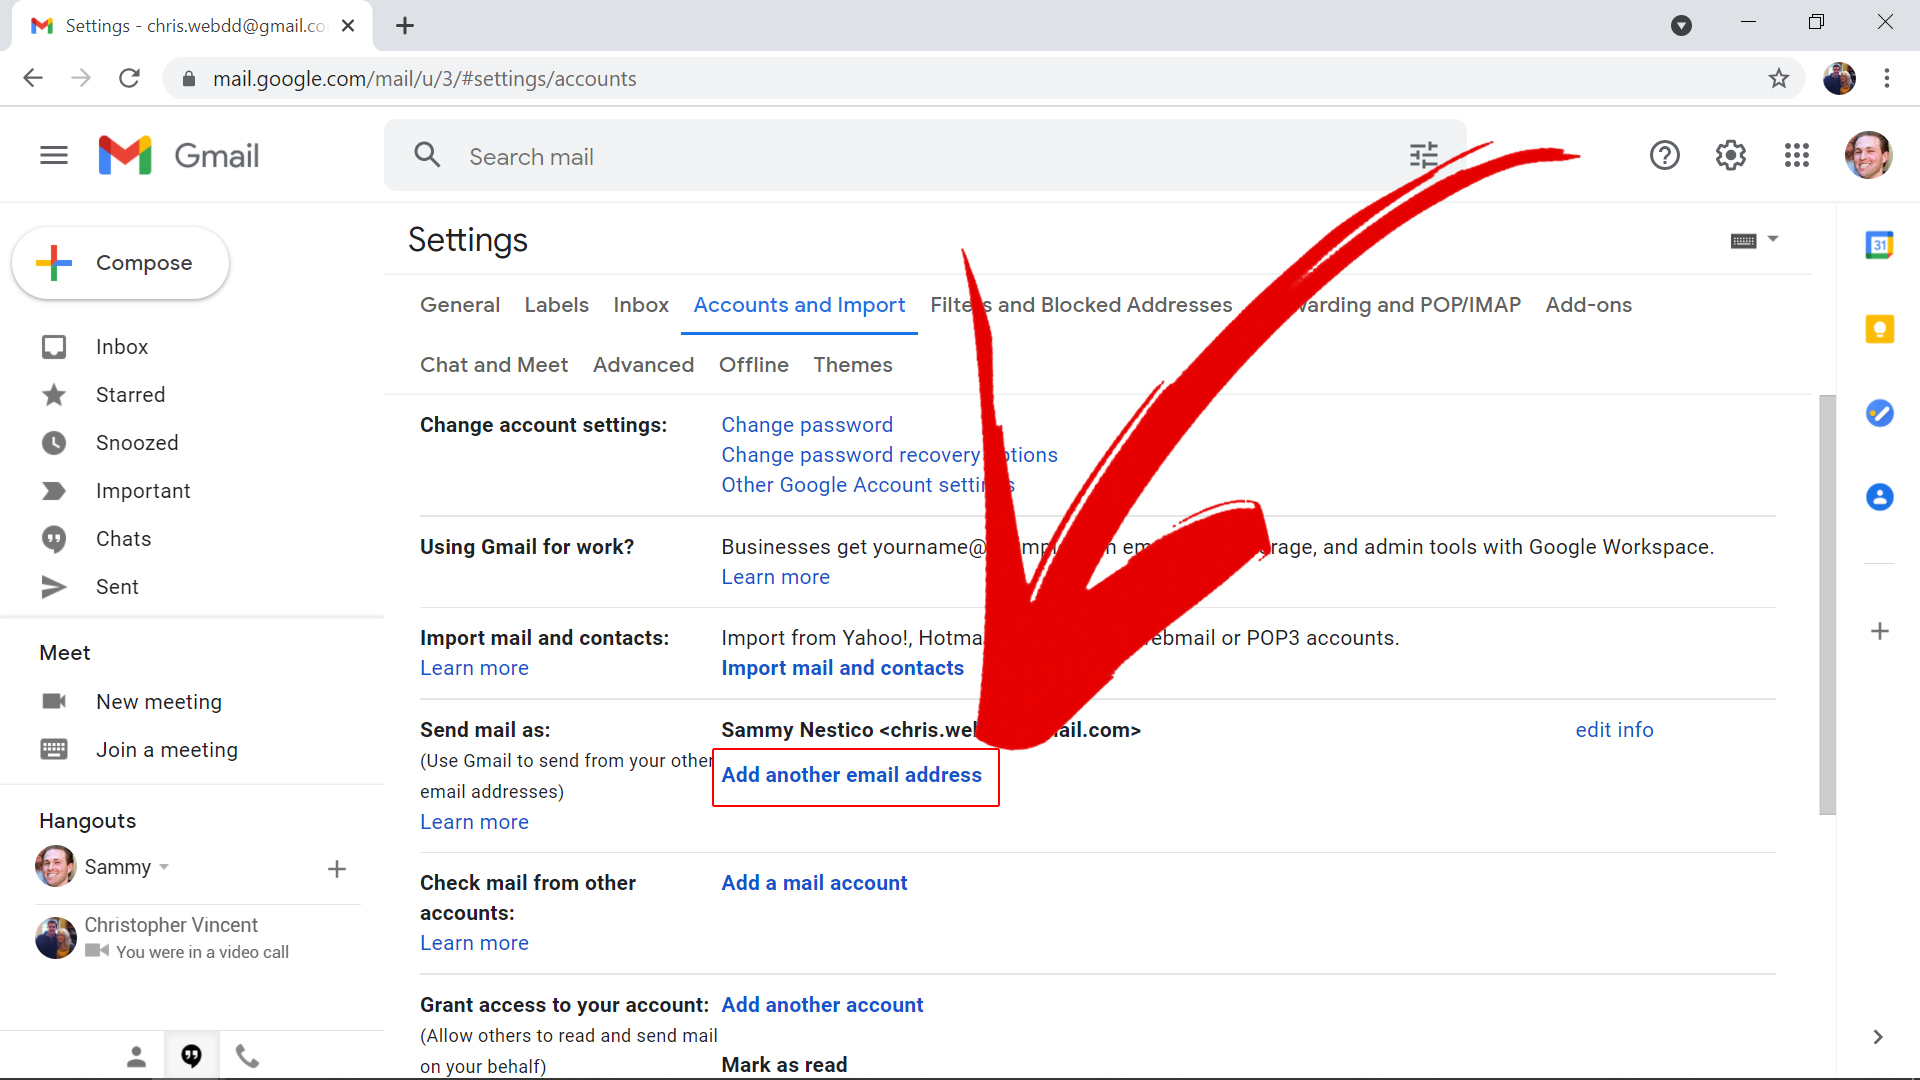
Task: Switch to Hangouts phone calls icon
Action: (247, 1056)
